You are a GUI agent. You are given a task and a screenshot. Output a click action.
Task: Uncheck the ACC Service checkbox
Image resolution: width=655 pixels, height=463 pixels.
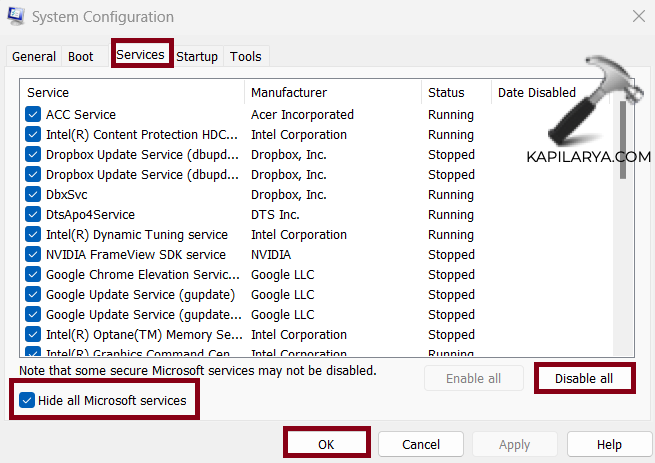pos(33,115)
